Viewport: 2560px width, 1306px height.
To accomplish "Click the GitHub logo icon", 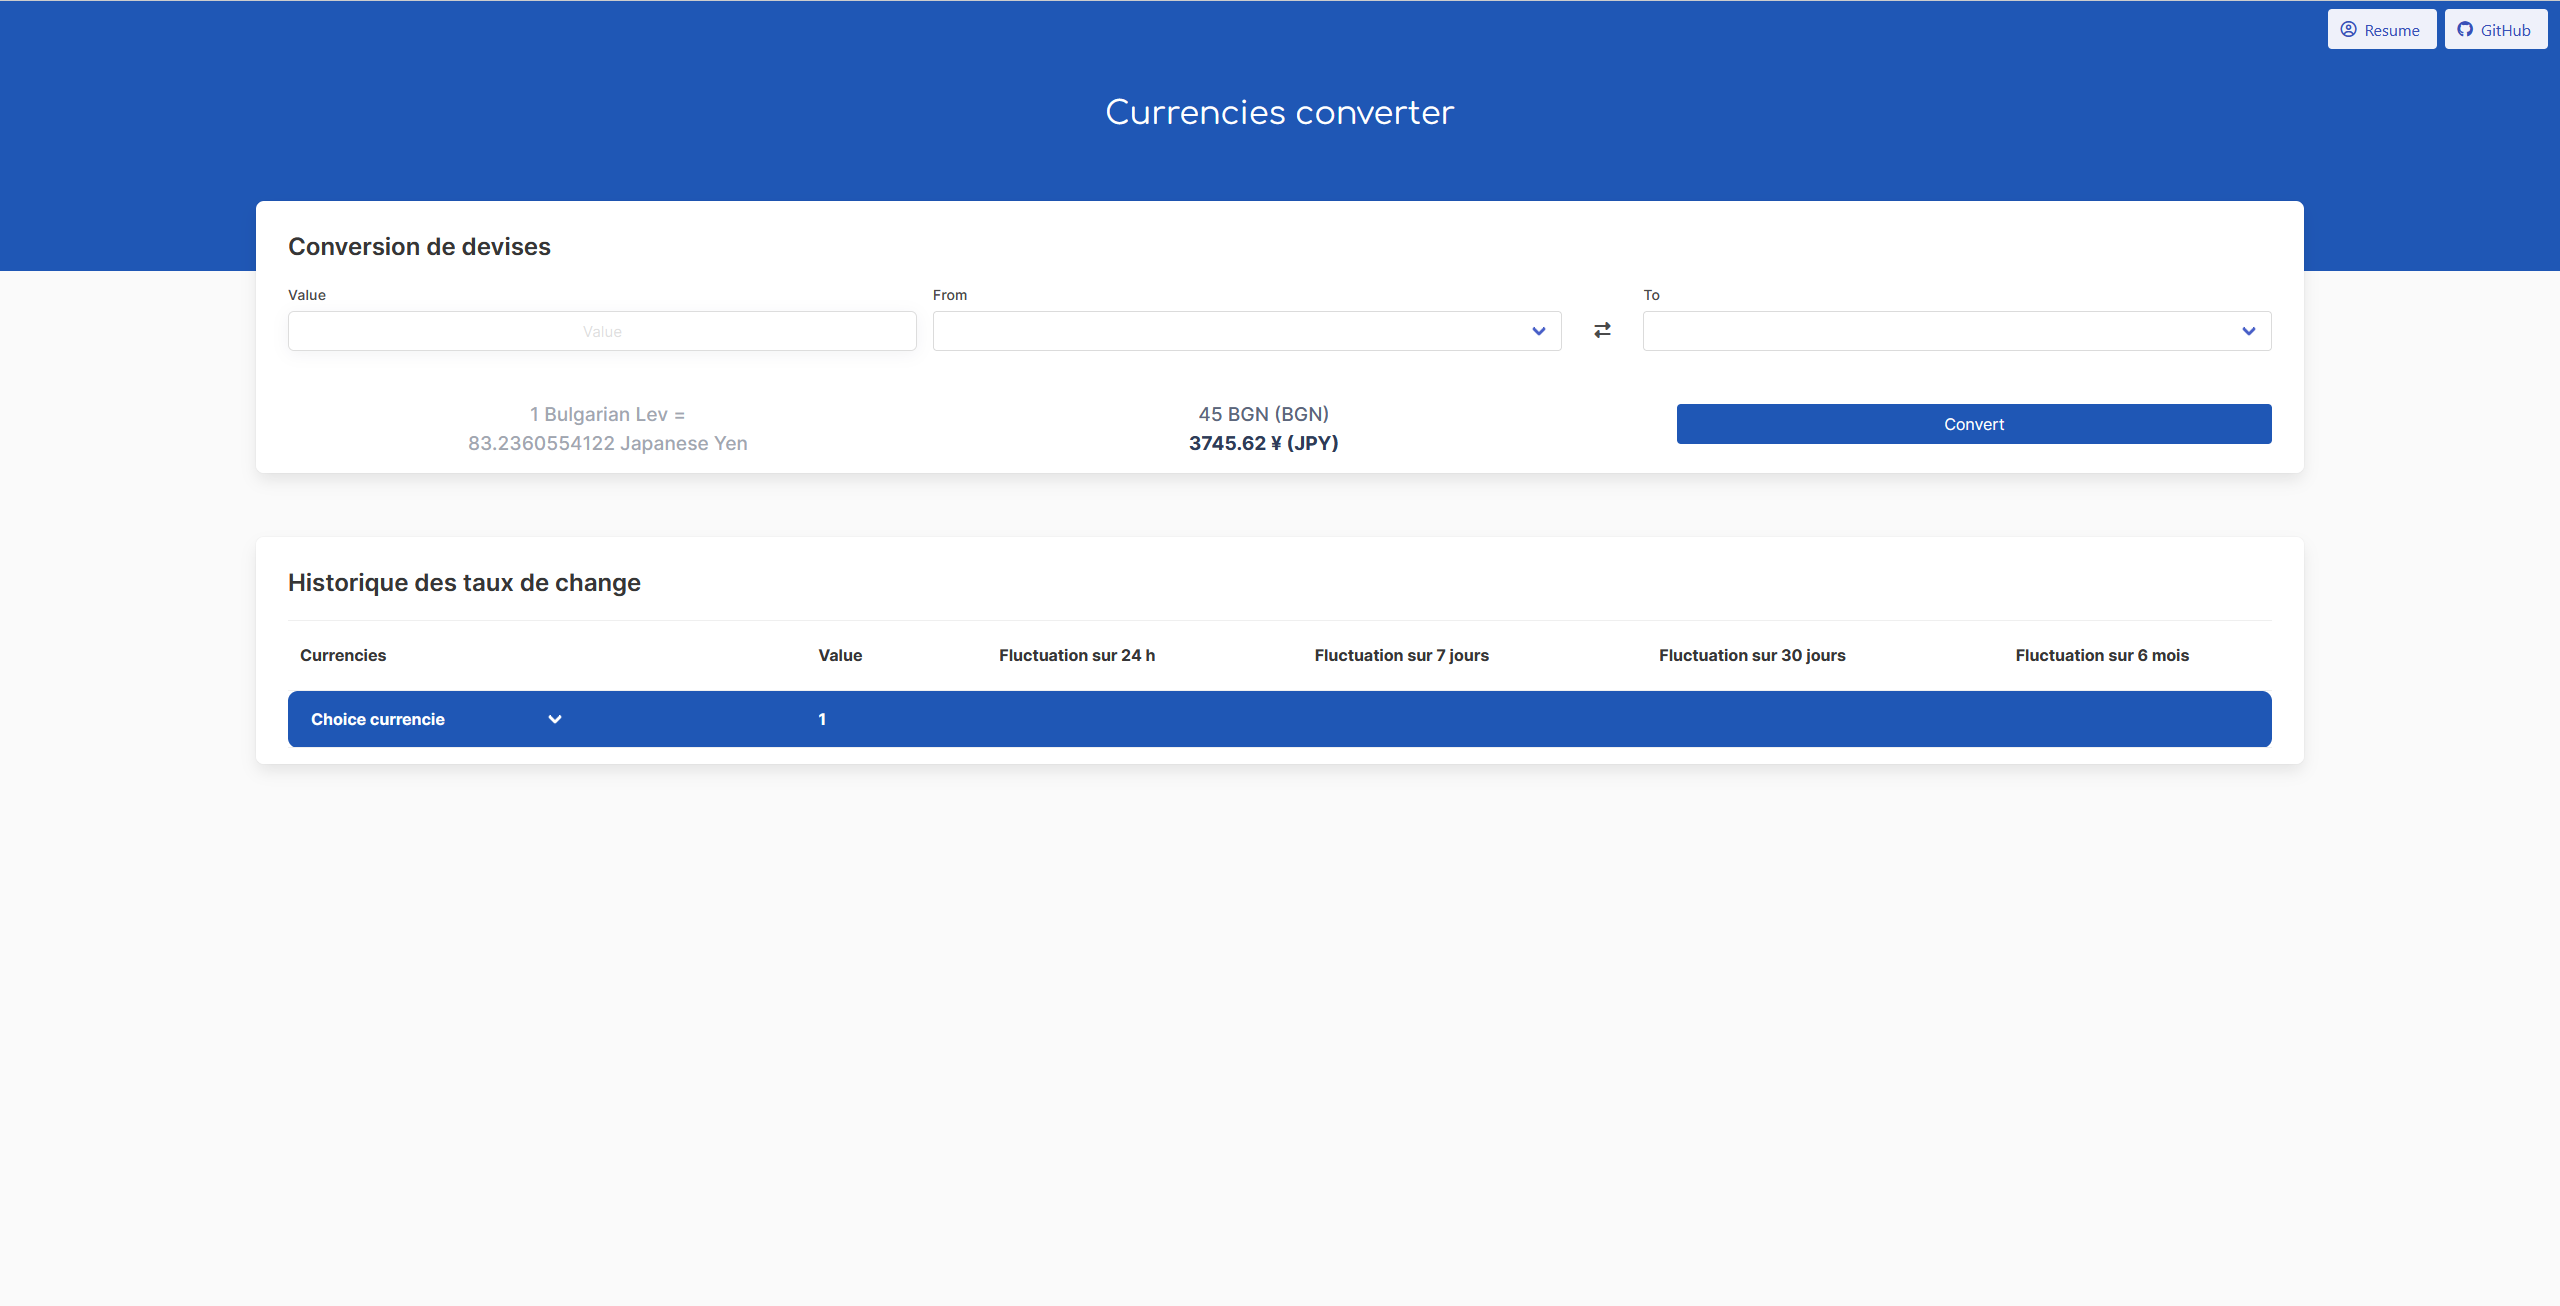I will pos(2466,29).
